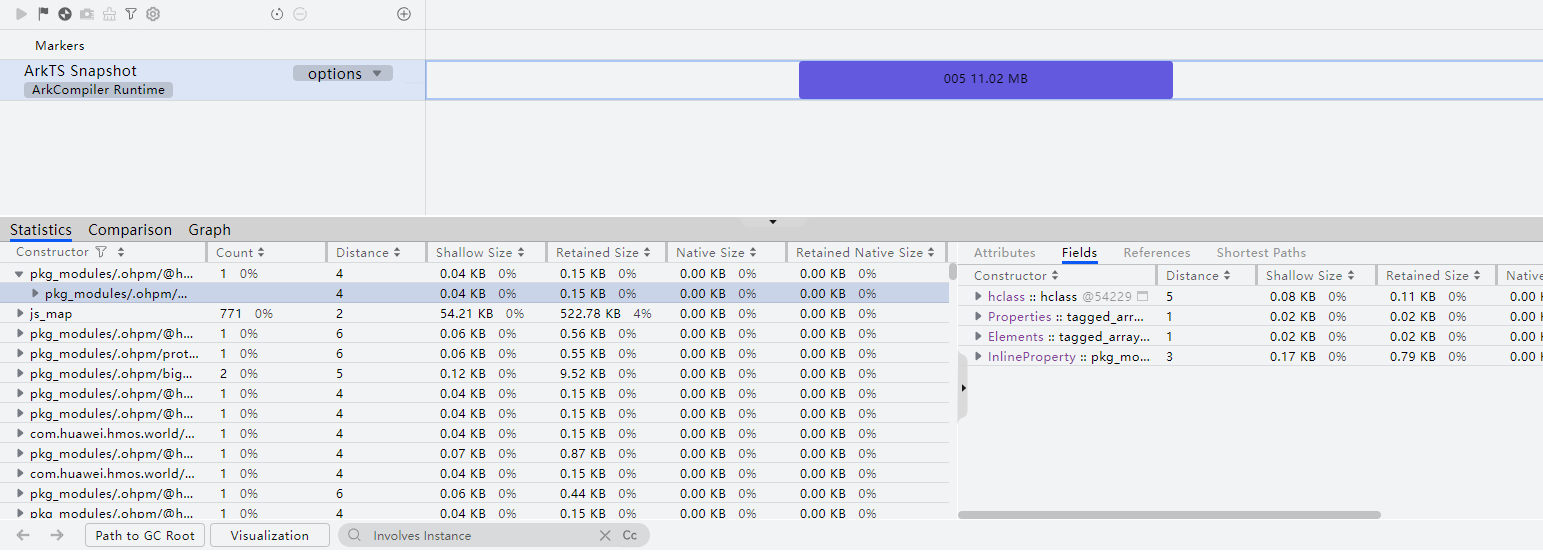Expand the highlighted pkg_modules/.ohpm/ child row

36,294
